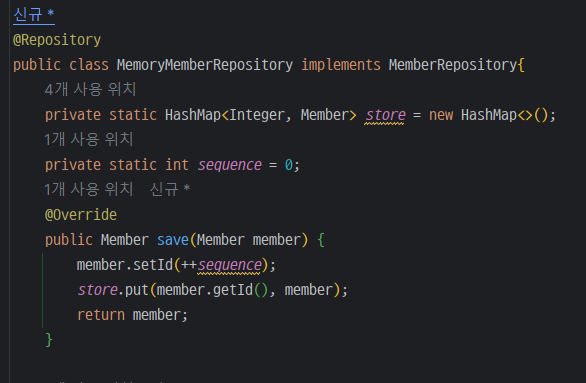The image size is (586, 383).
Task: Click the 신규 * hint beside 1개 사용 위치
Action: [170, 189]
